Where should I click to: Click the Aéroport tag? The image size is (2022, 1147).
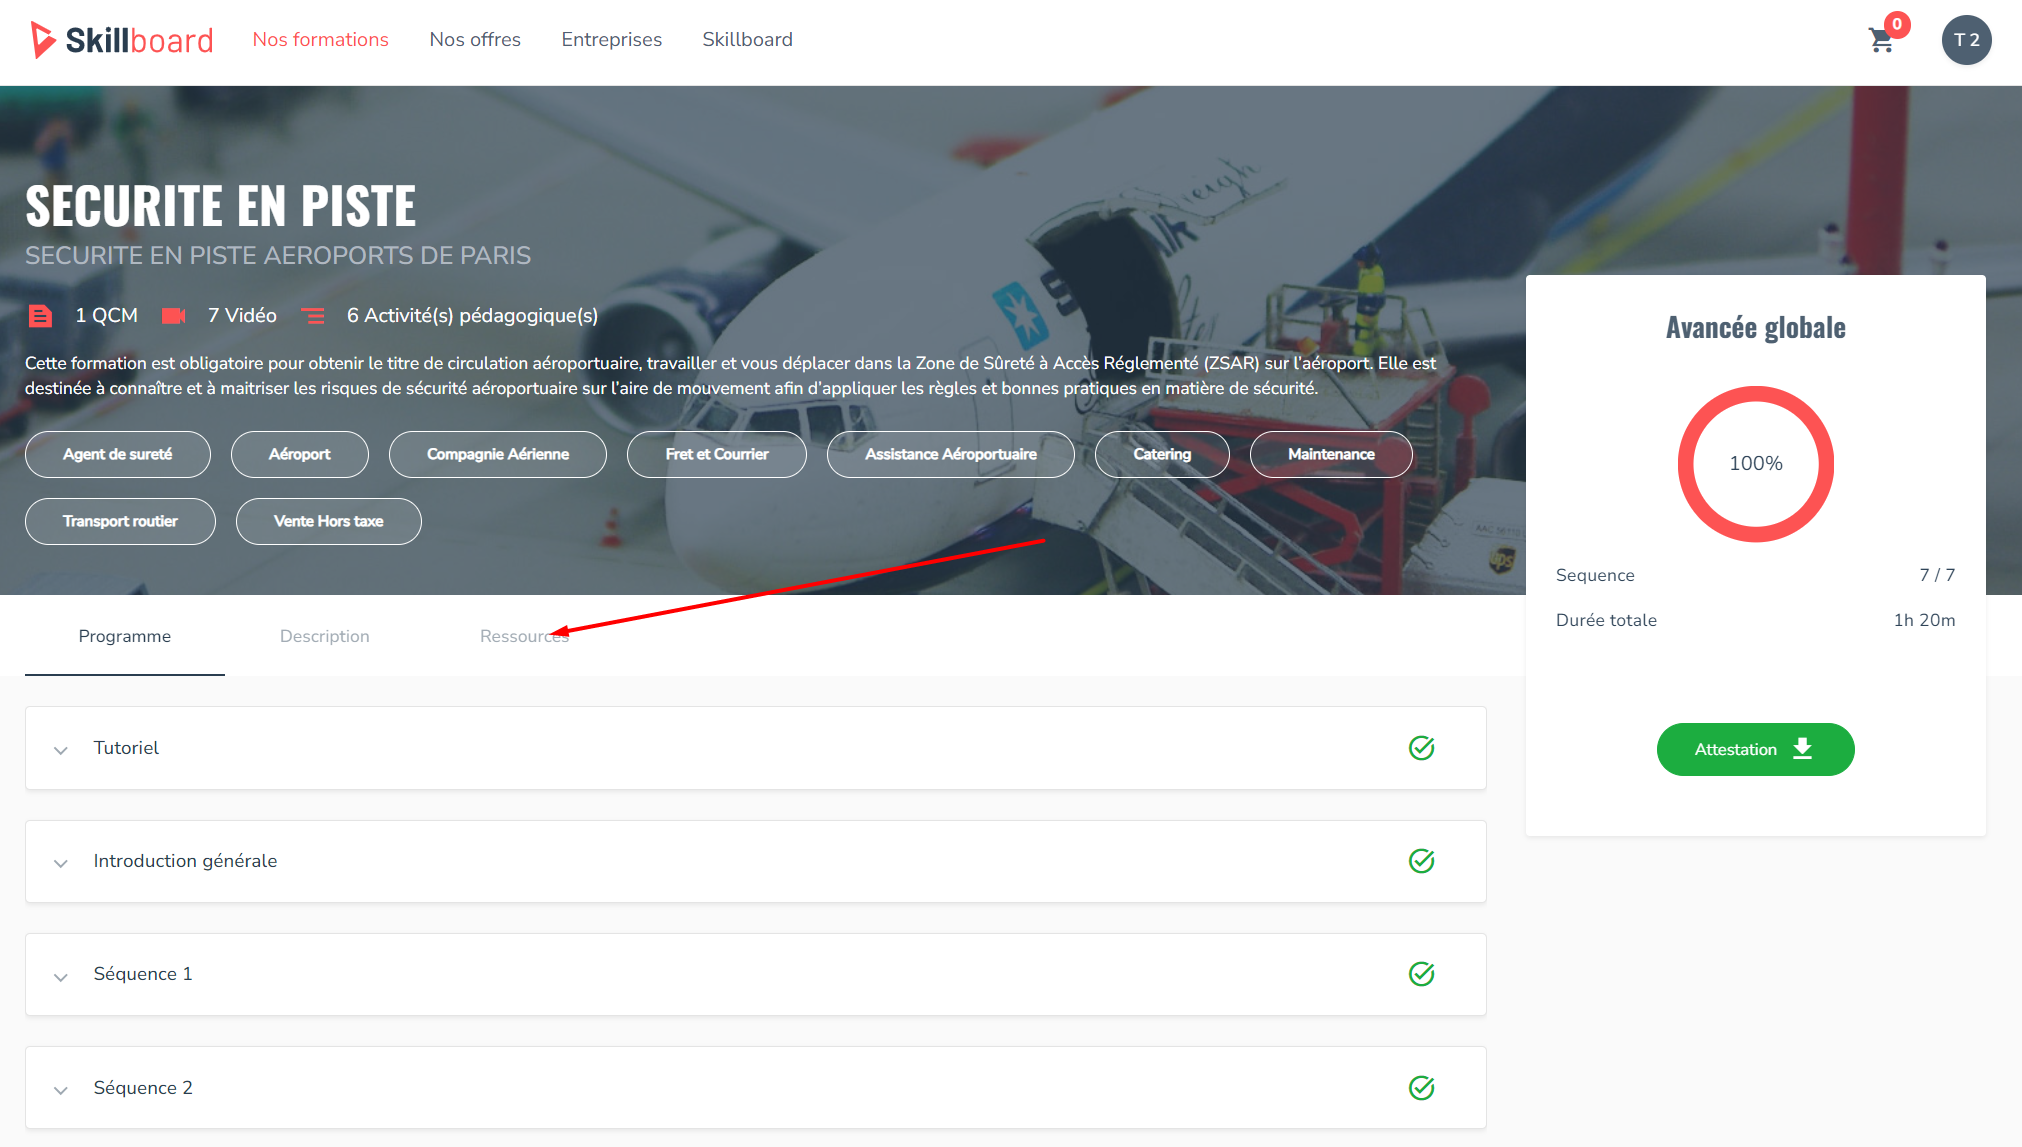coord(300,454)
